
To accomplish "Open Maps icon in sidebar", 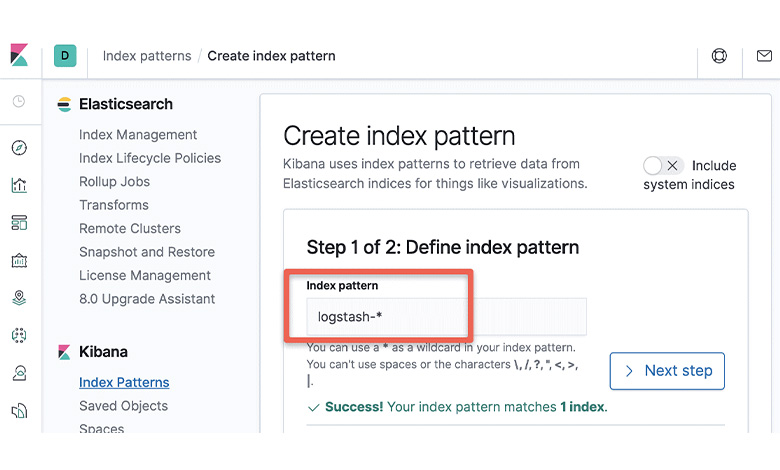I will click(19, 297).
